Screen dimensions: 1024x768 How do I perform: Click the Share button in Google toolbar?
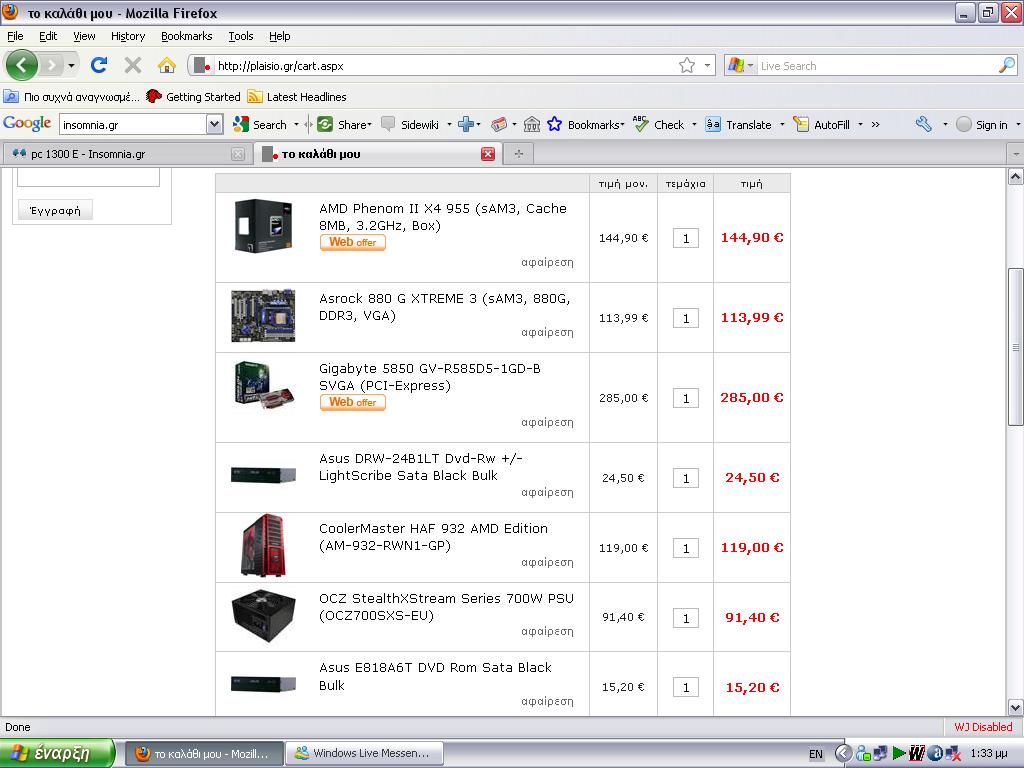(344, 124)
